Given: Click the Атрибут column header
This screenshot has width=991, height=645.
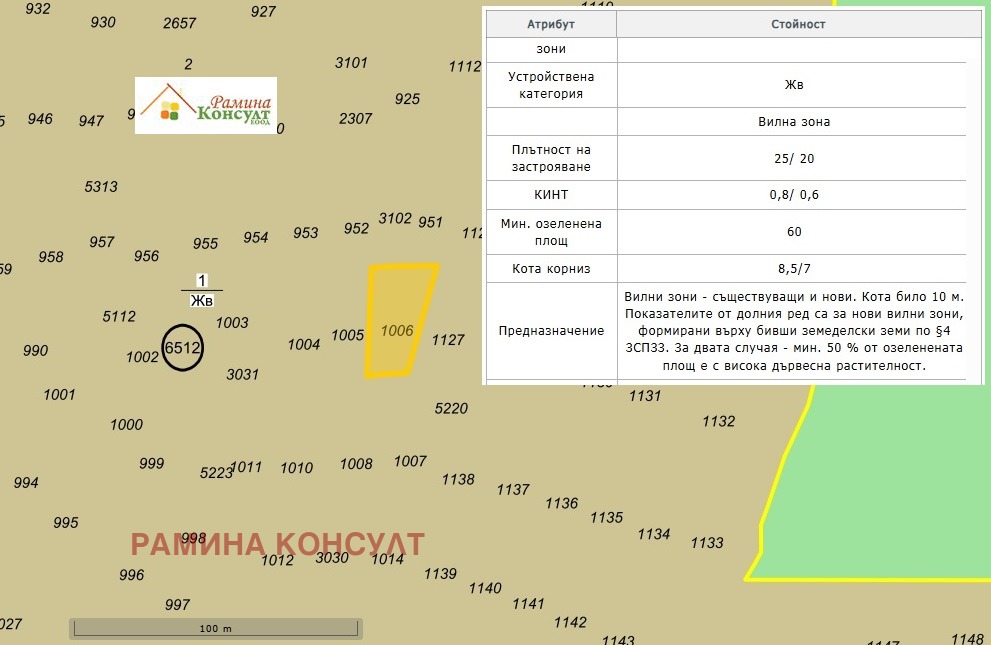Looking at the screenshot, I should coord(551,24).
